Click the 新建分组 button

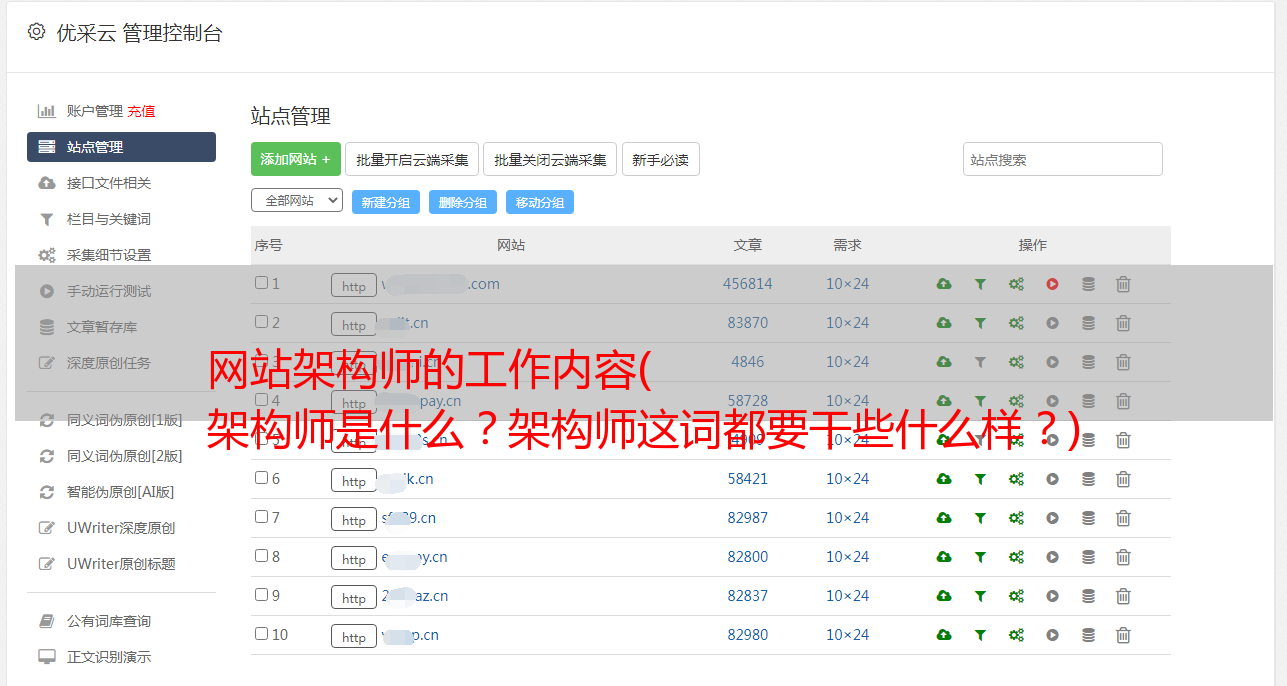pyautogui.click(x=386, y=202)
